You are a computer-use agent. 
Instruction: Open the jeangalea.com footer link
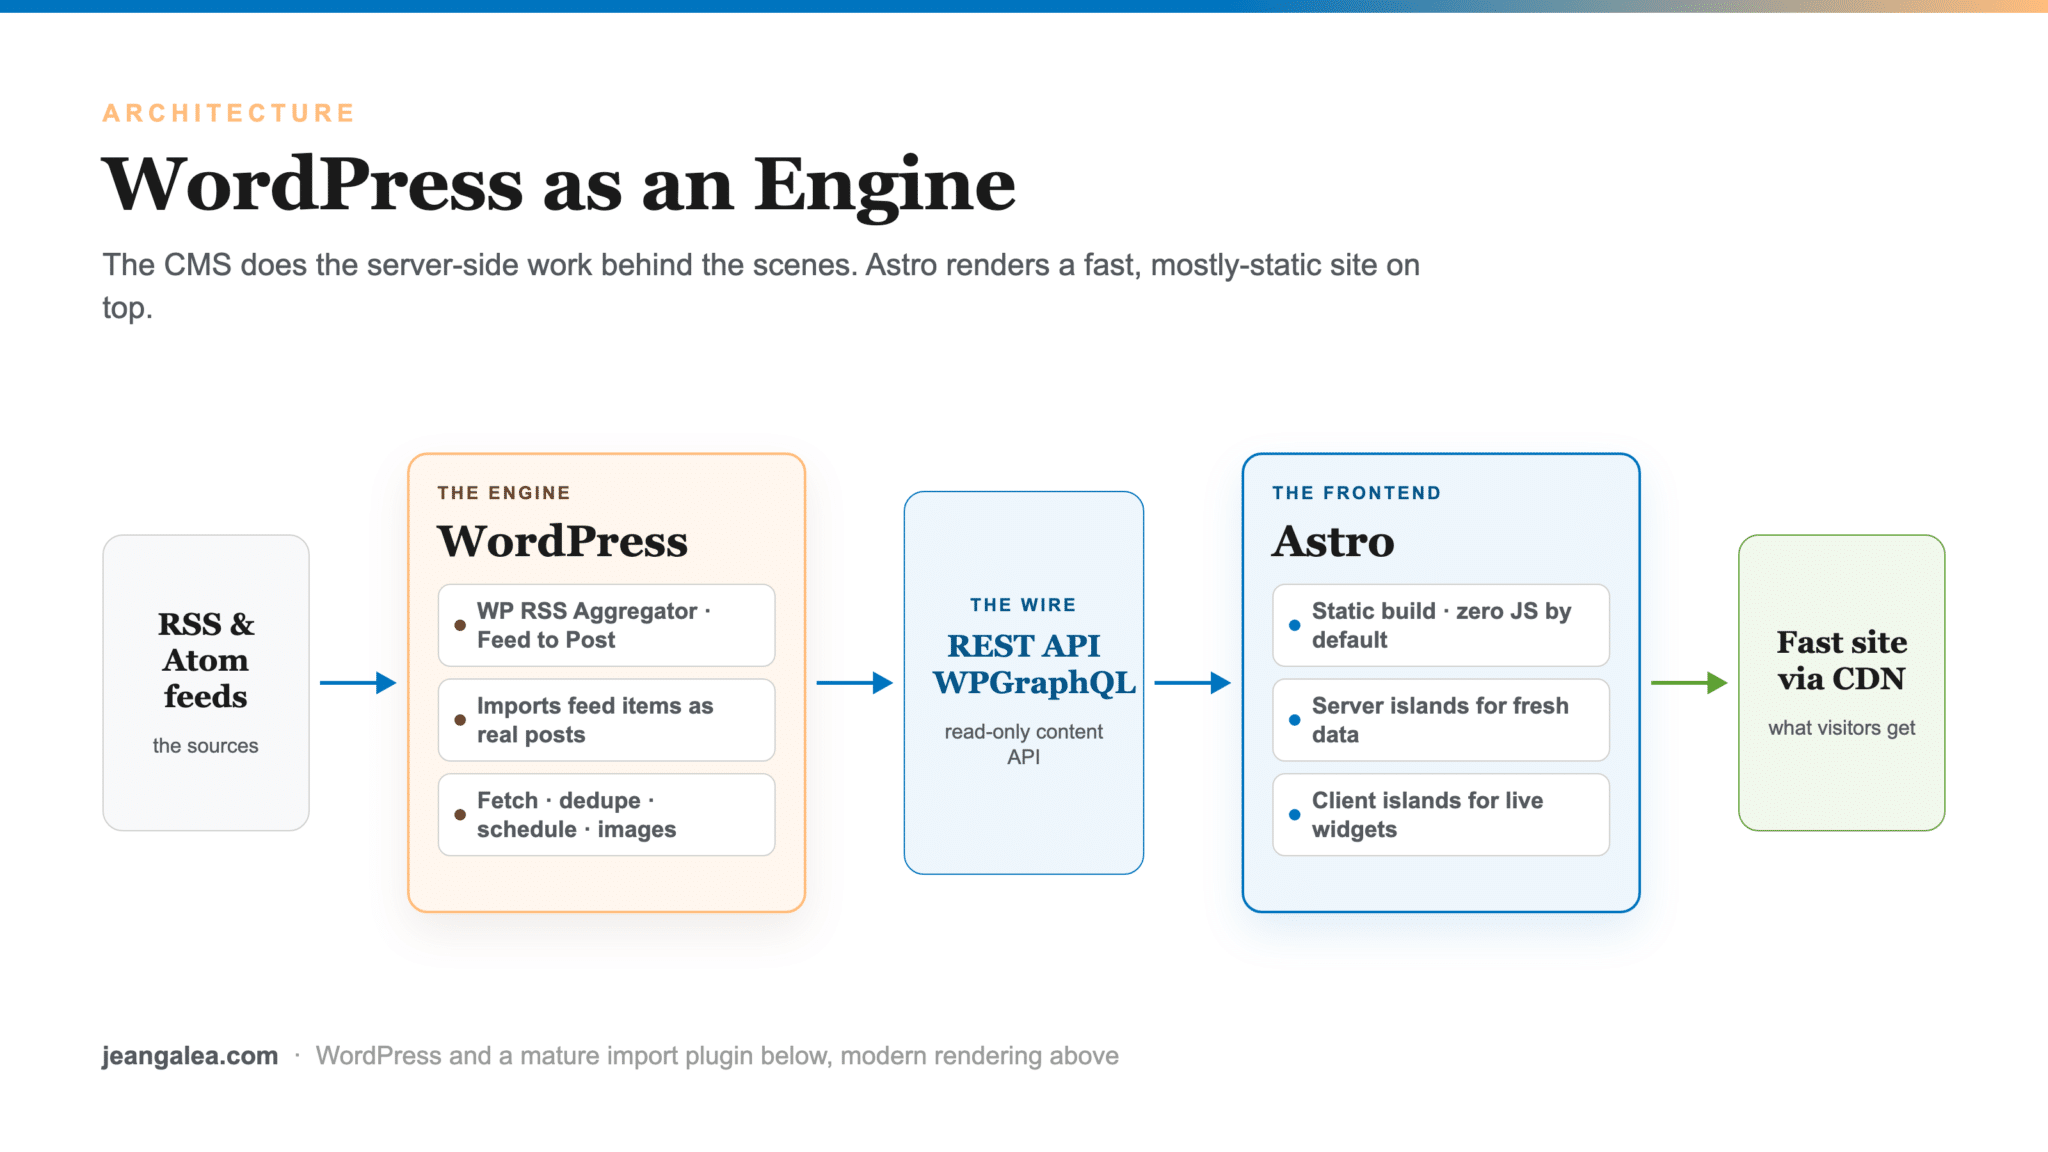(x=190, y=1056)
